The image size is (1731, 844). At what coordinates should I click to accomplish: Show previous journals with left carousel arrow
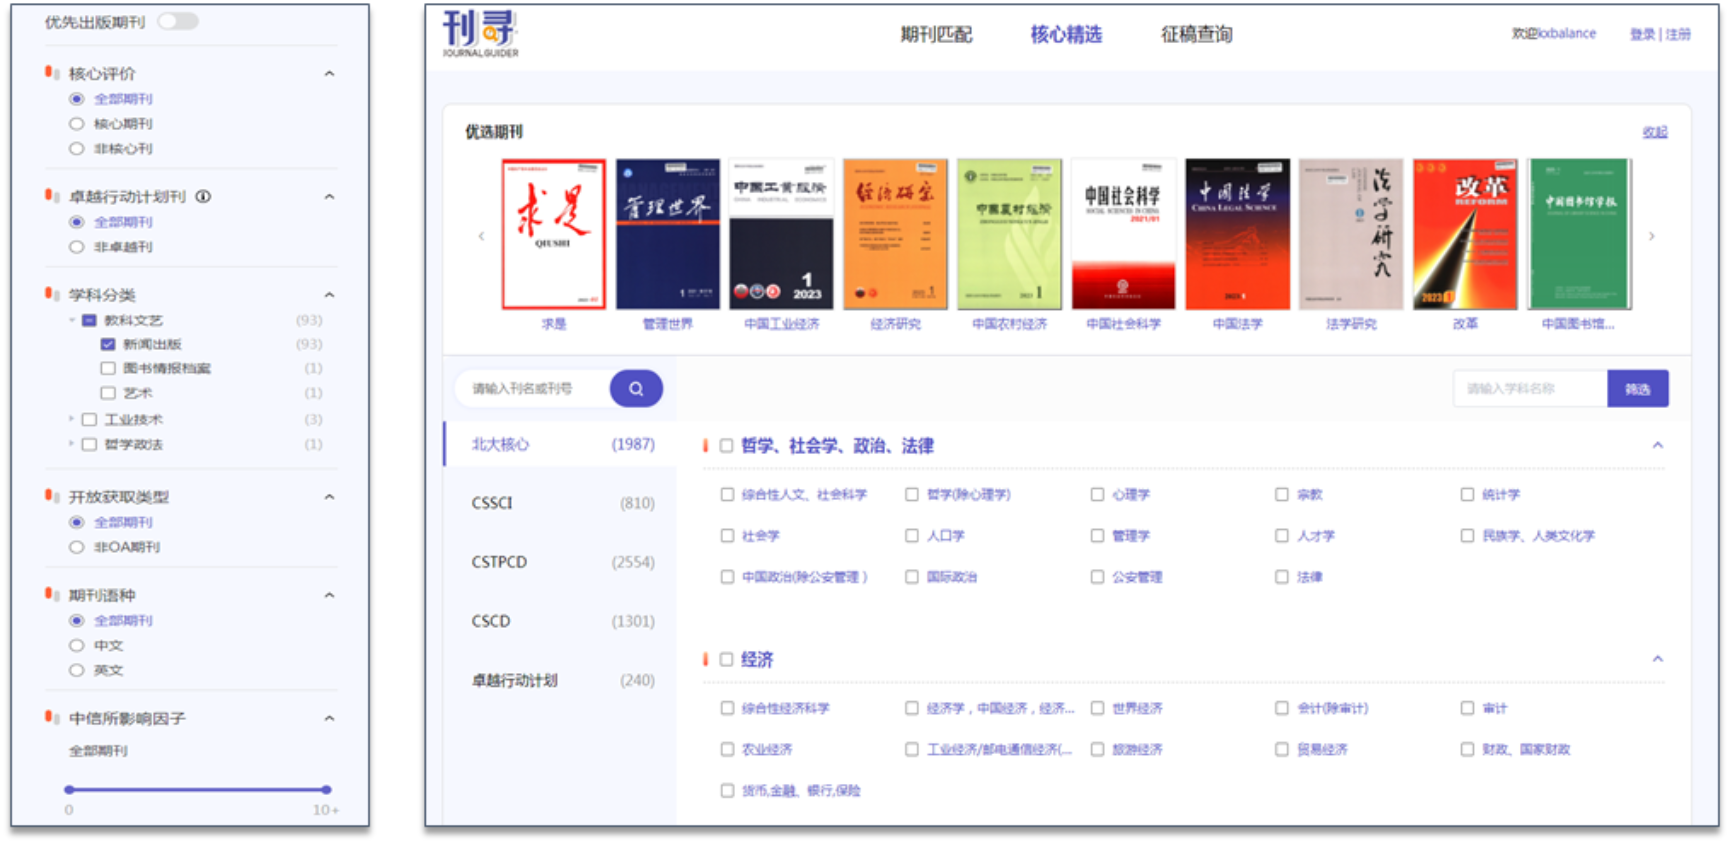[481, 236]
